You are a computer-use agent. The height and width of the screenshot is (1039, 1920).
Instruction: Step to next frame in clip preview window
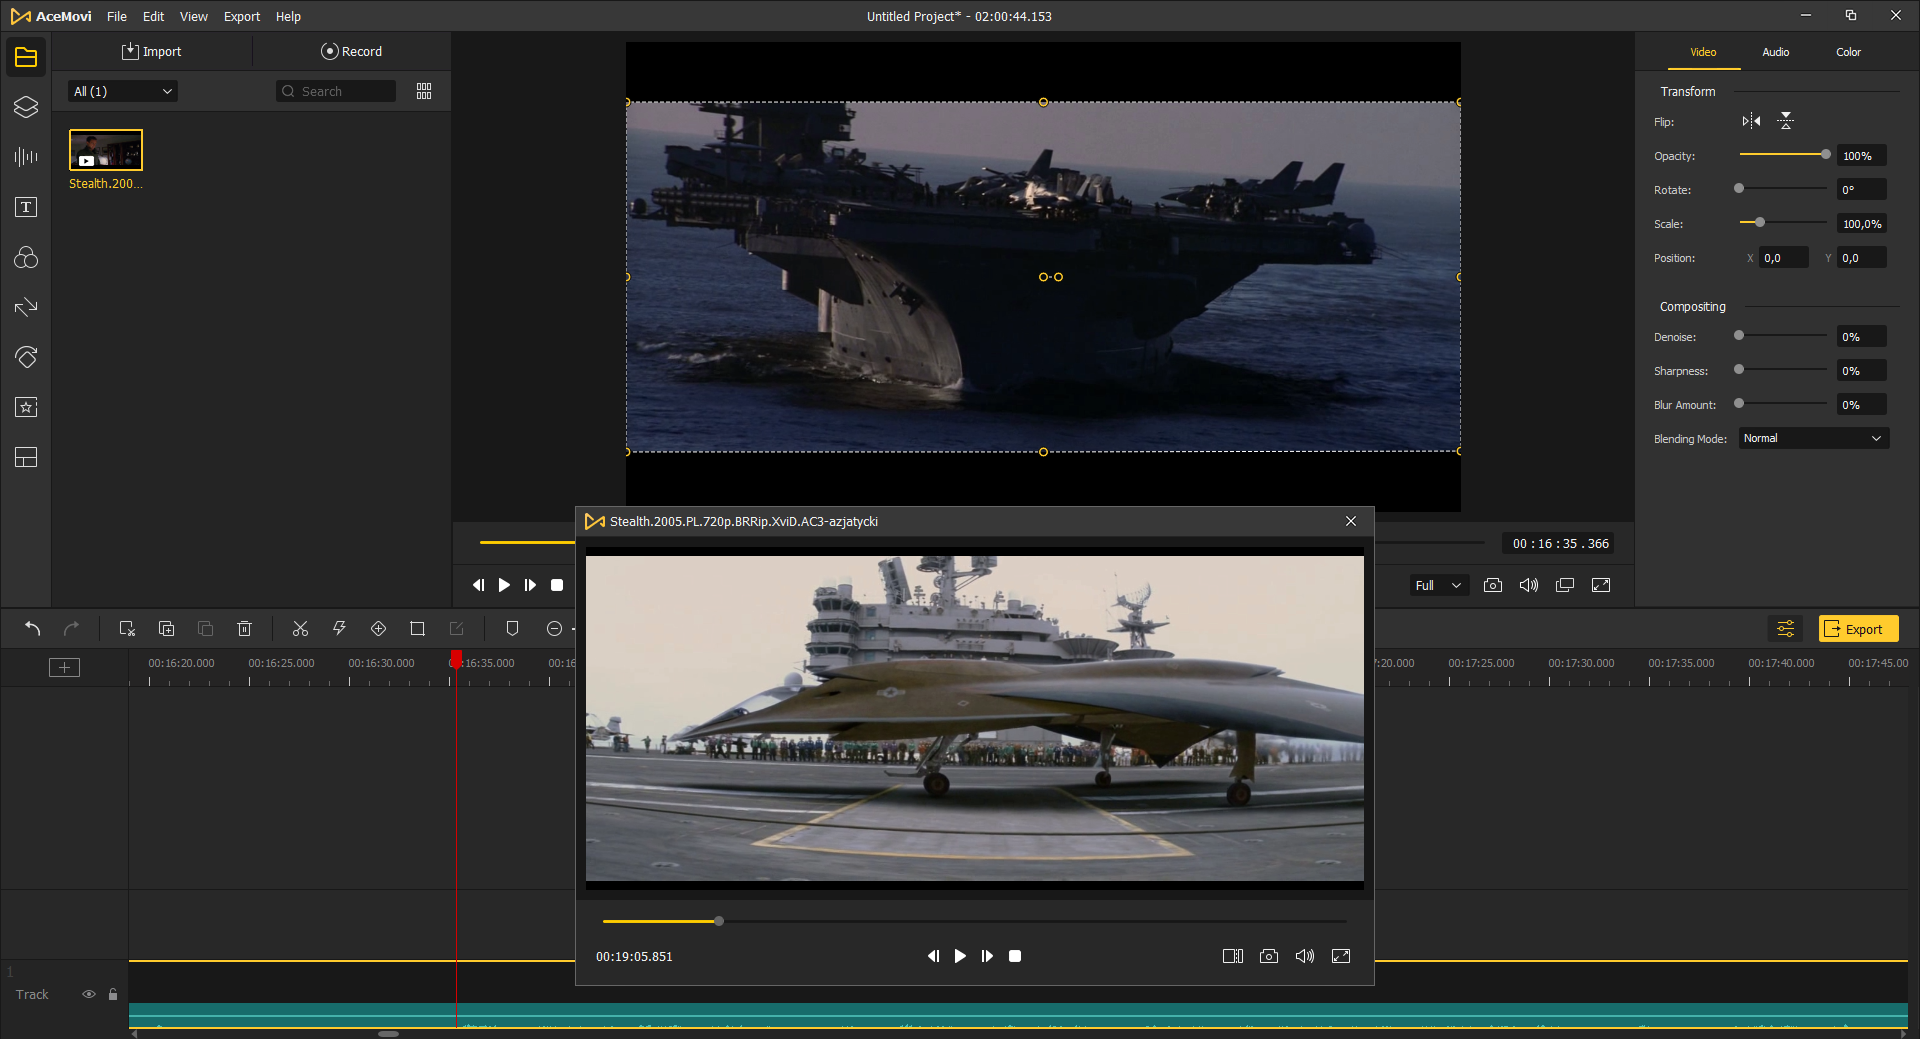987,957
